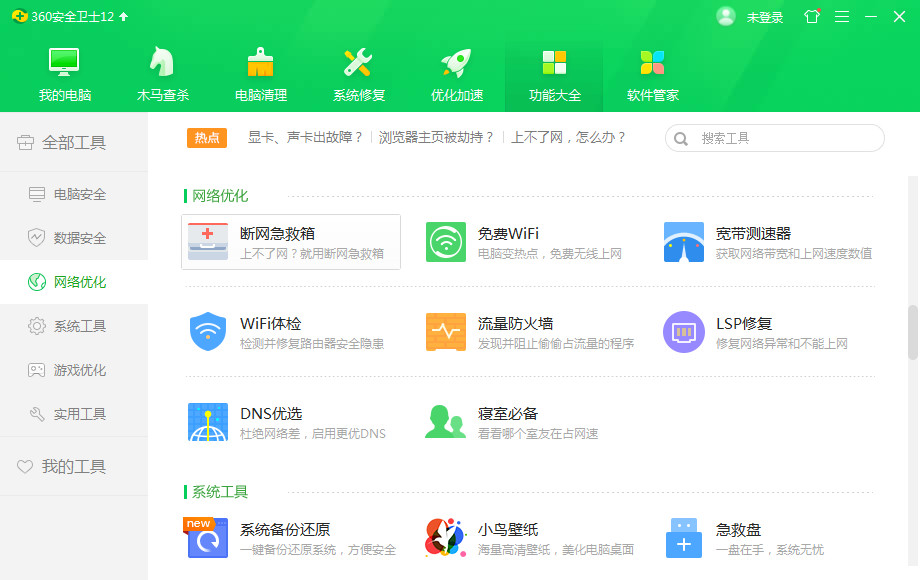The height and width of the screenshot is (580, 920).
Task: Click description 看看哪个室友在占网速
Action: pos(538,433)
